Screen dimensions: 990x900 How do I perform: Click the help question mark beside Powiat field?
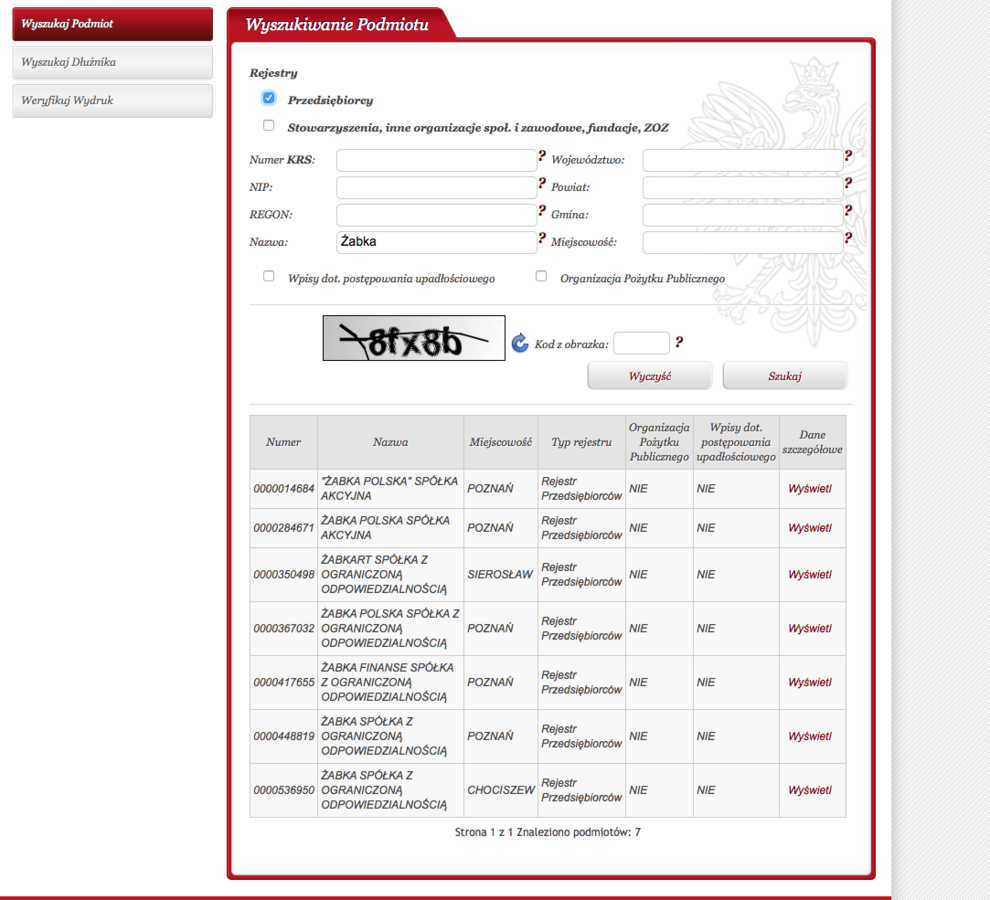pyautogui.click(x=848, y=183)
